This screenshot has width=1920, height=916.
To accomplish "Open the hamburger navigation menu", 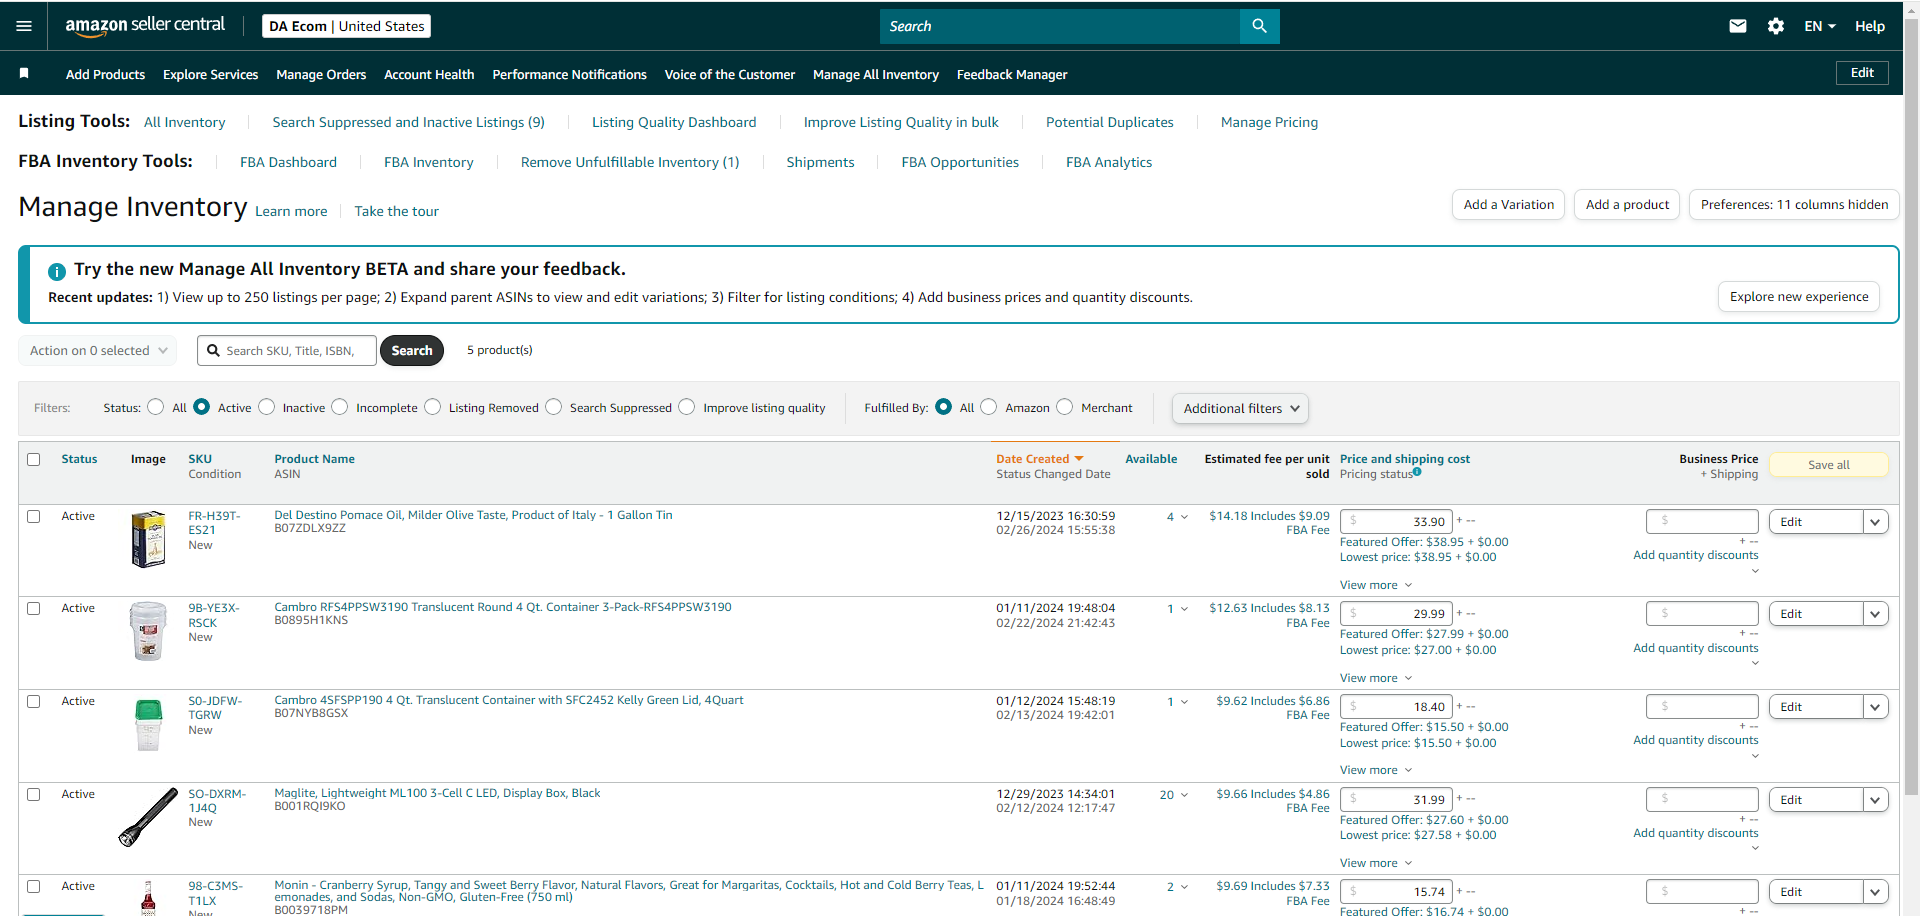I will [x=24, y=26].
